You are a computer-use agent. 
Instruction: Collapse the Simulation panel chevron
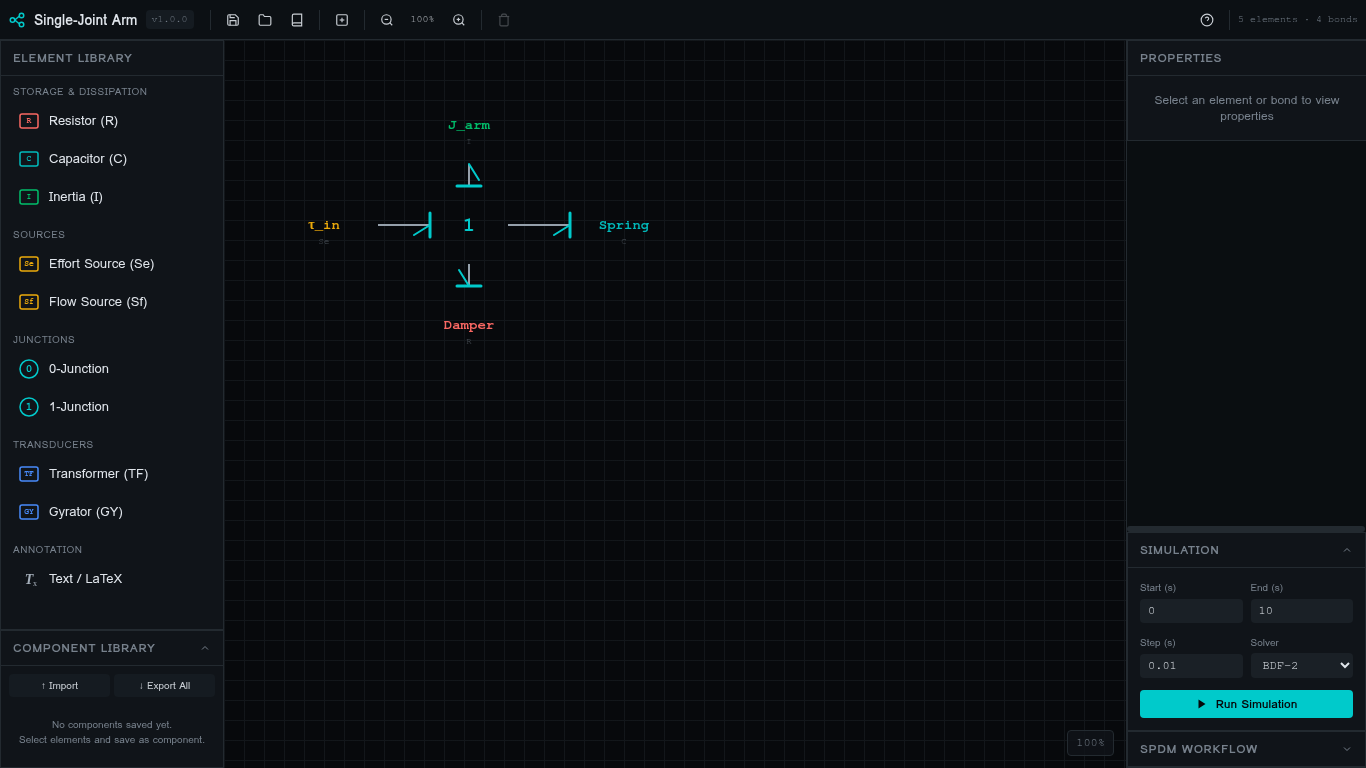tap(1346, 550)
